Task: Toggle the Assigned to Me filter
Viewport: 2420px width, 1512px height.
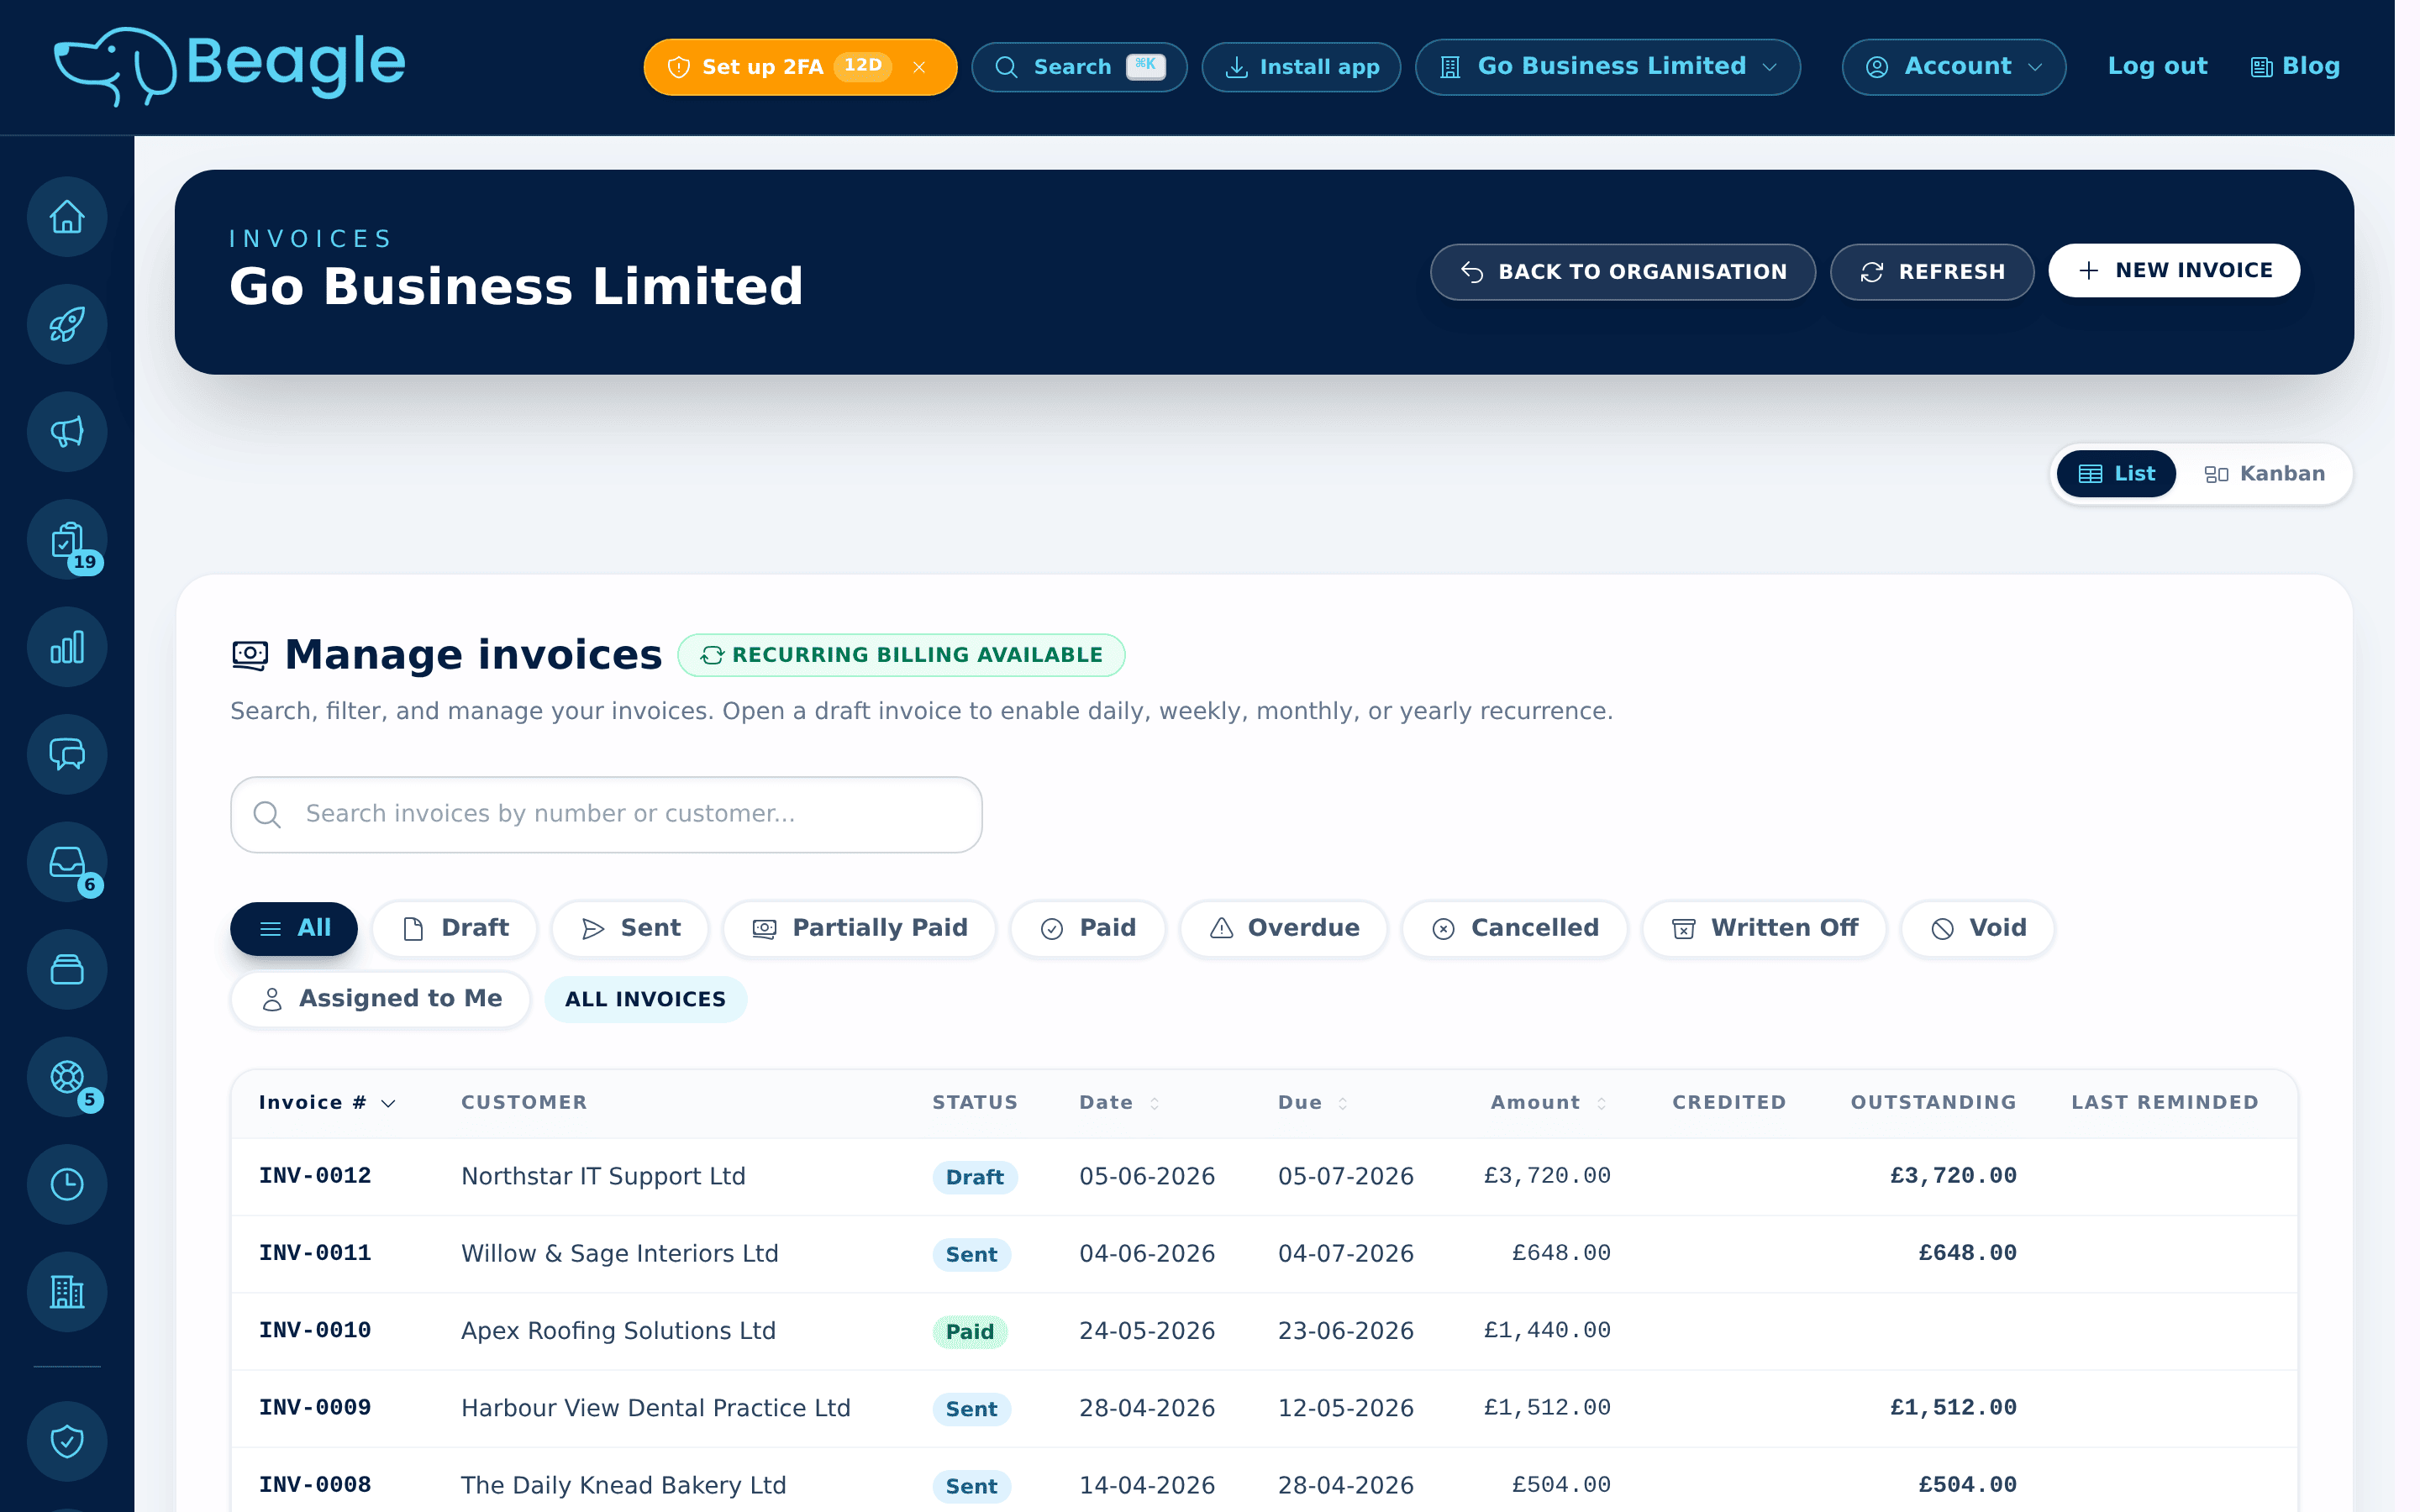Action: pyautogui.click(x=380, y=999)
